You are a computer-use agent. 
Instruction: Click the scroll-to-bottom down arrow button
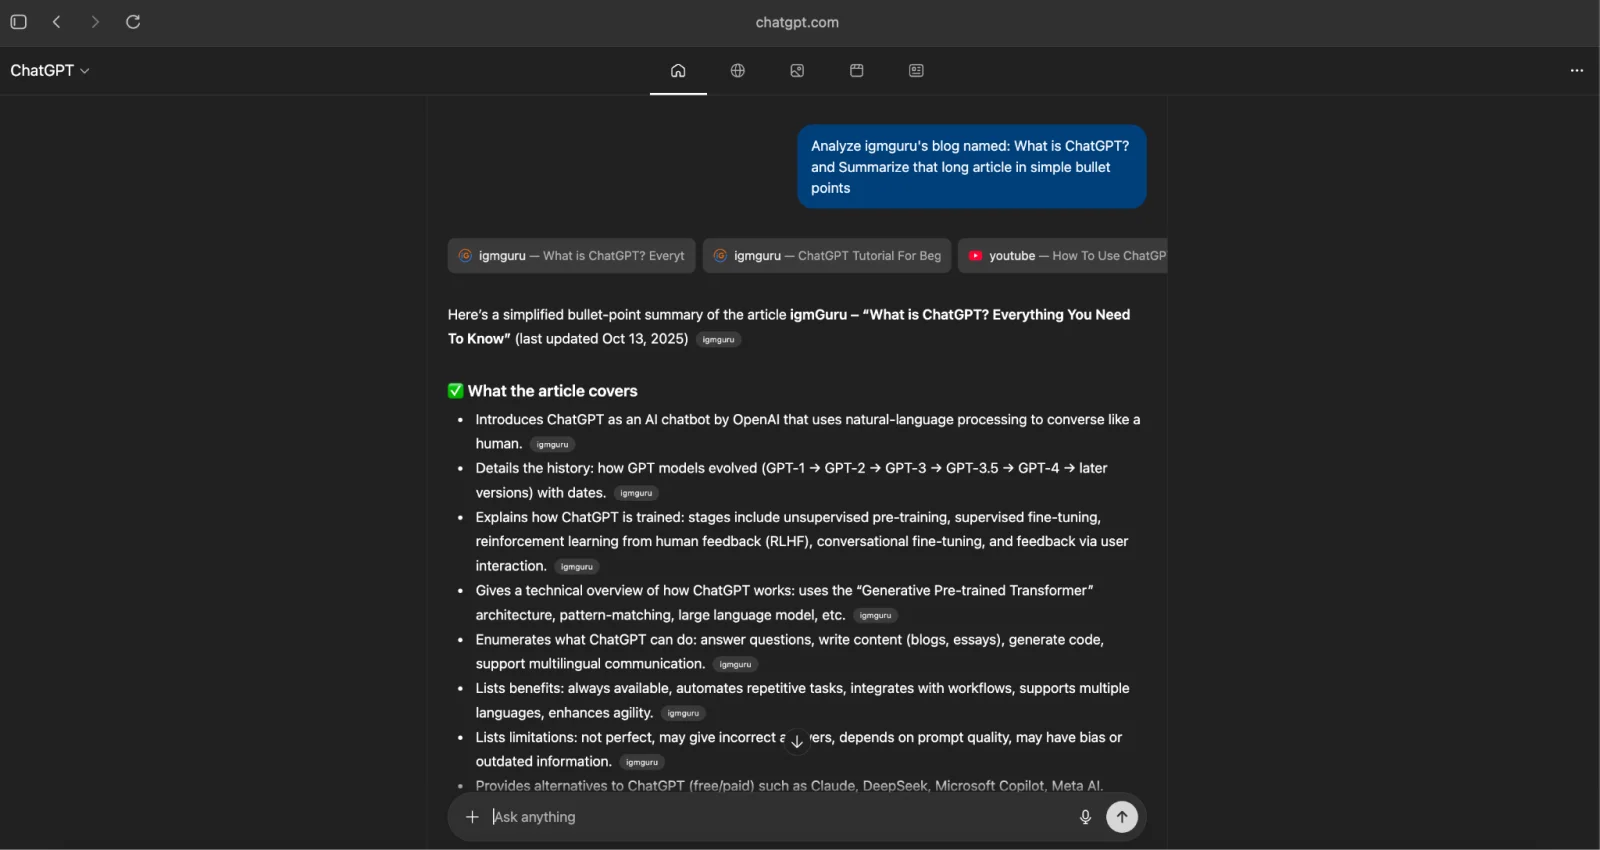pyautogui.click(x=797, y=742)
